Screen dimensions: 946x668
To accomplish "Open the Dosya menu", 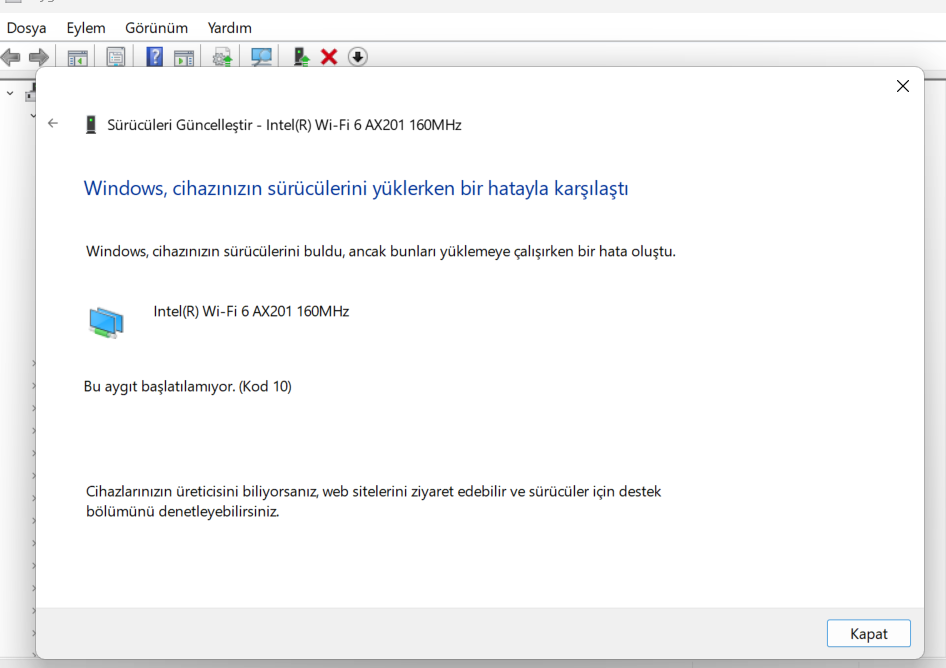I will (27, 28).
